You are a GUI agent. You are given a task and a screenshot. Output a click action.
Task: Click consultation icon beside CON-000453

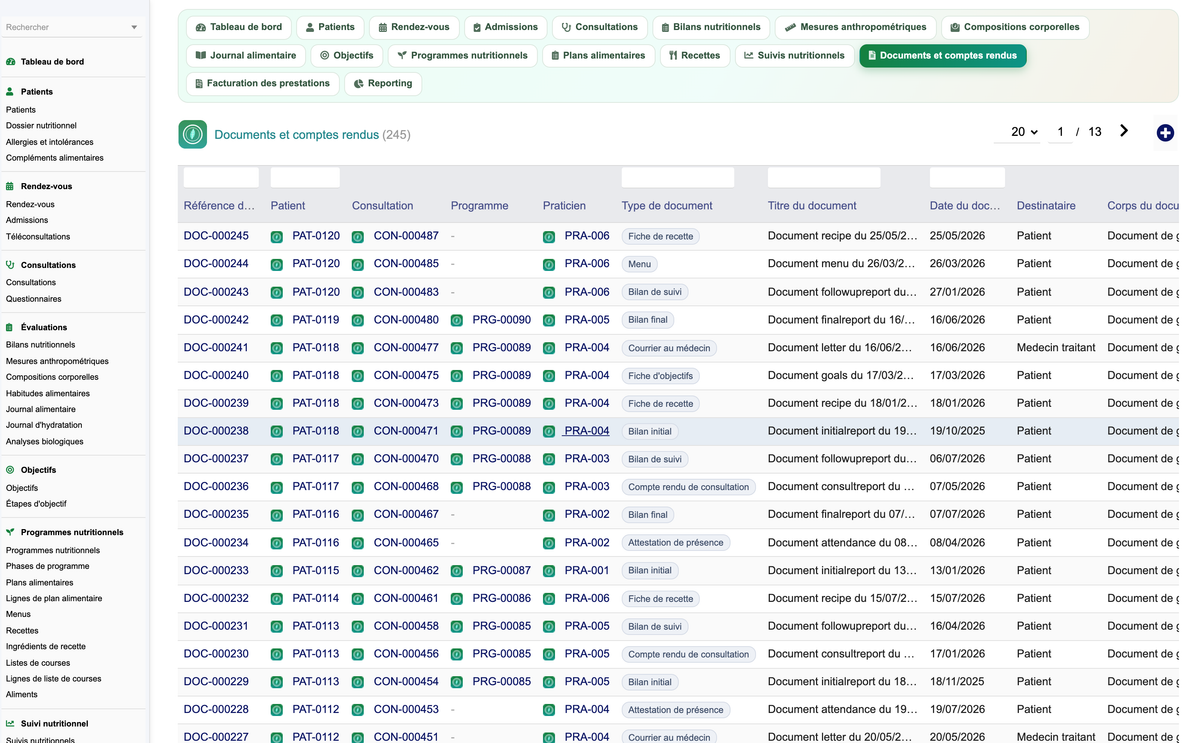click(x=358, y=710)
